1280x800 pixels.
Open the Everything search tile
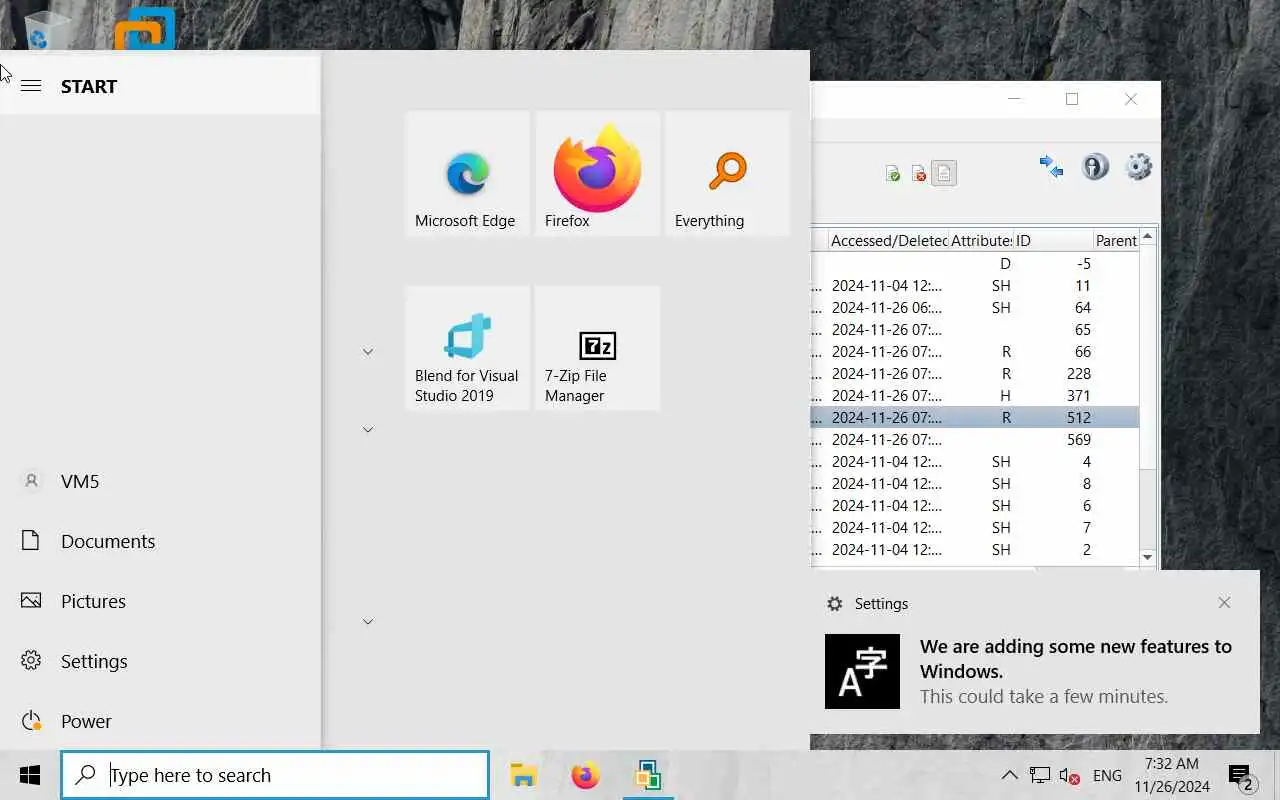coord(727,173)
